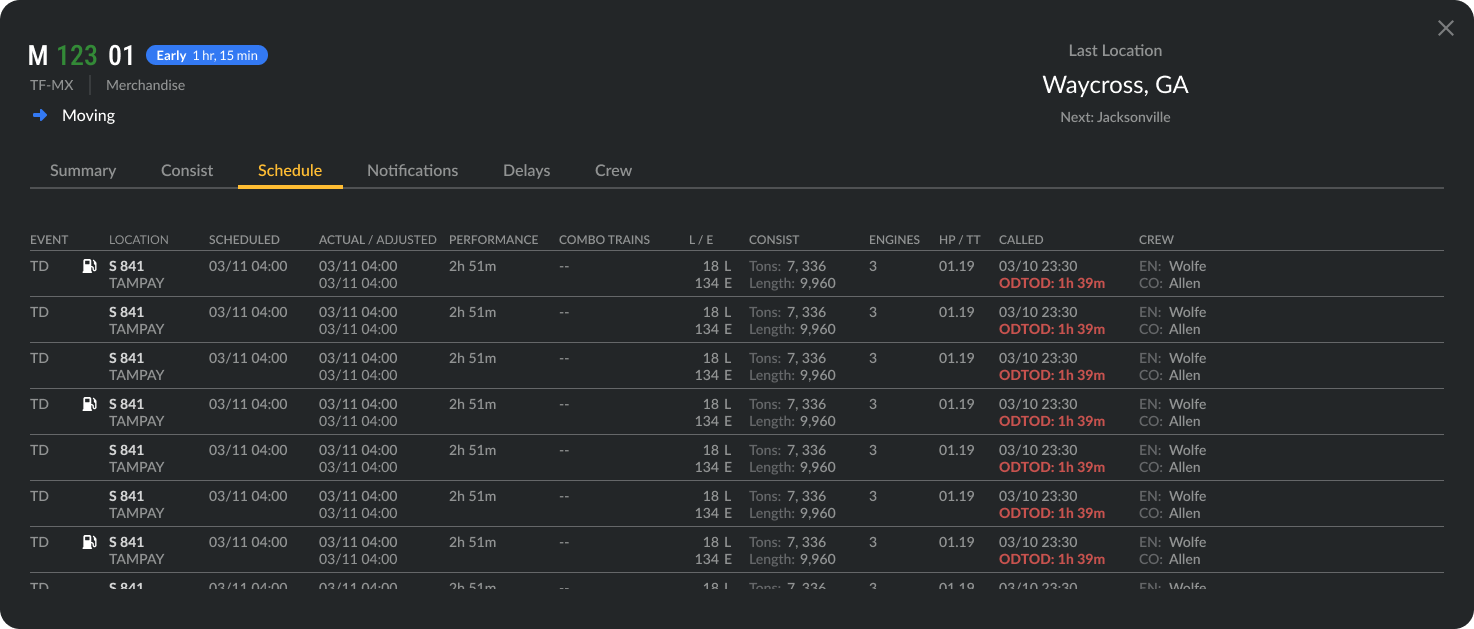Open the Crew tab
Viewport: 1474px width, 629px height.
[613, 170]
